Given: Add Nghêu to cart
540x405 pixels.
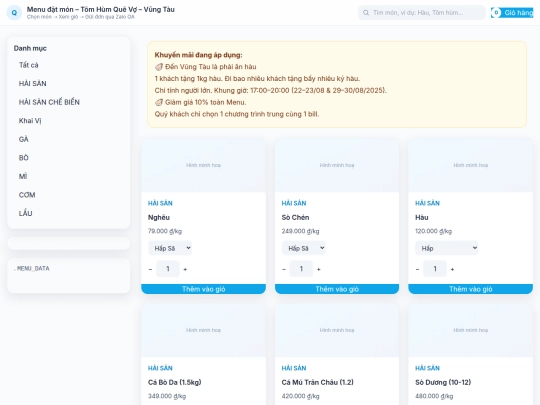Looking at the screenshot, I should [204, 289].
